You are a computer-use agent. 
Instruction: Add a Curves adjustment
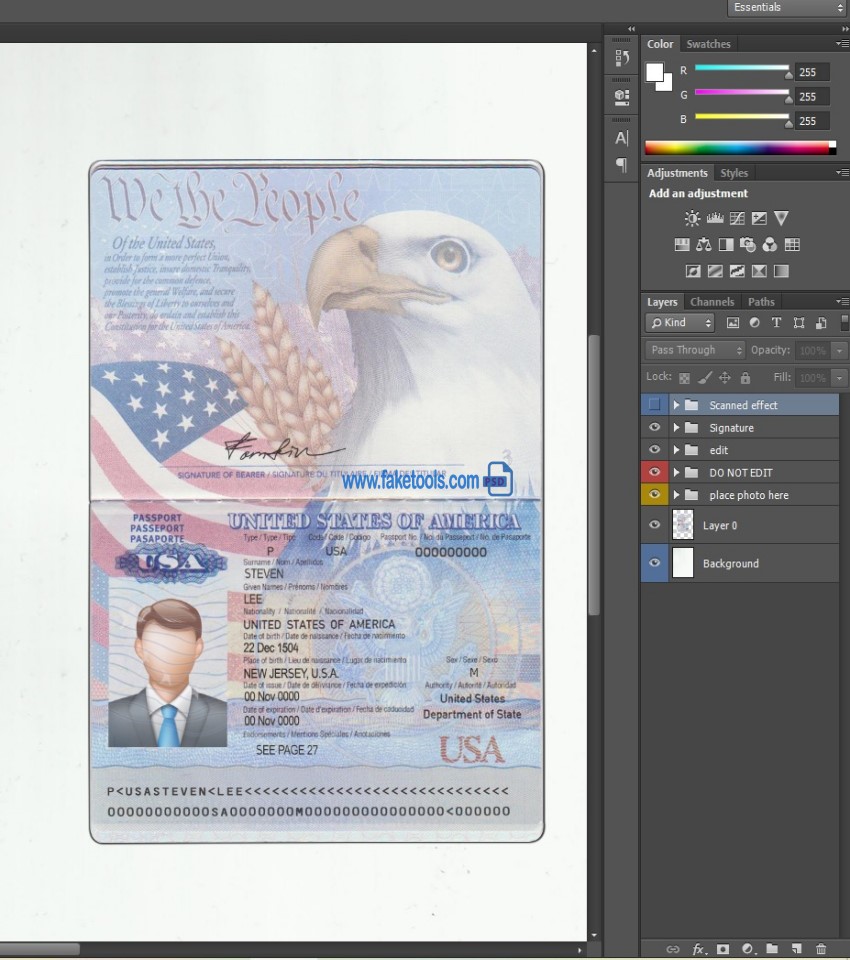coord(737,218)
